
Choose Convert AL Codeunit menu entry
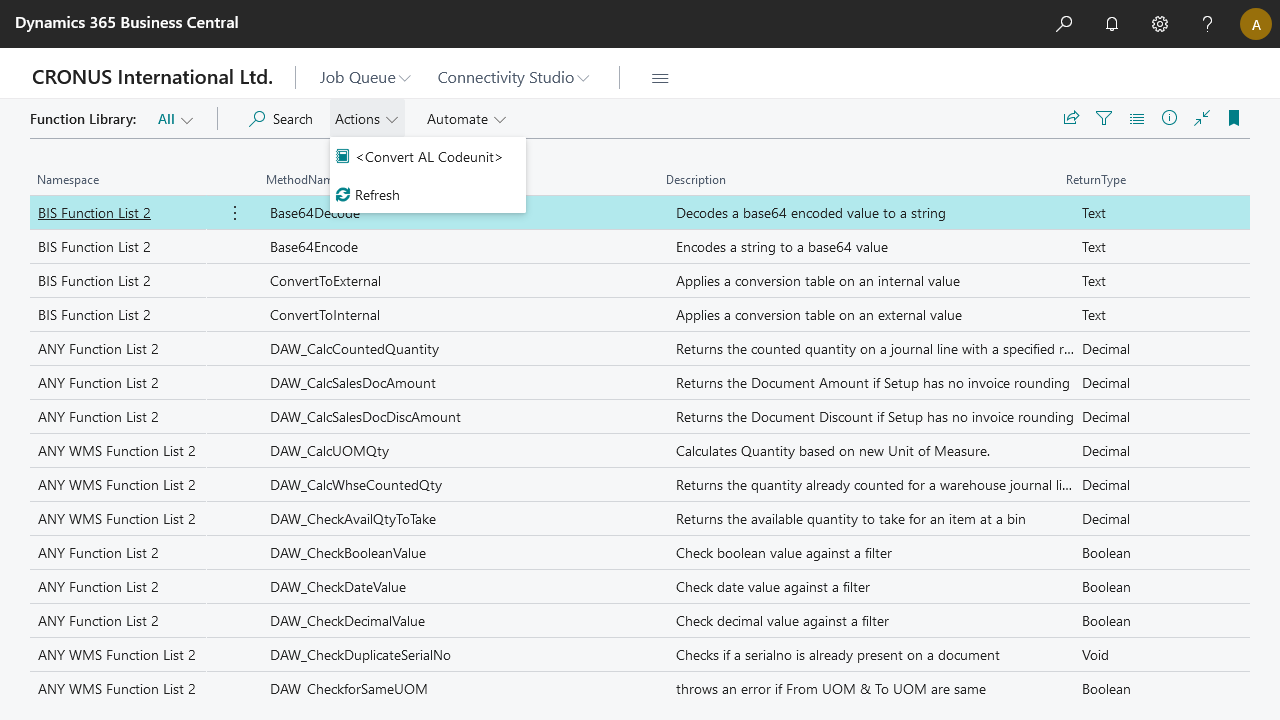click(x=428, y=157)
